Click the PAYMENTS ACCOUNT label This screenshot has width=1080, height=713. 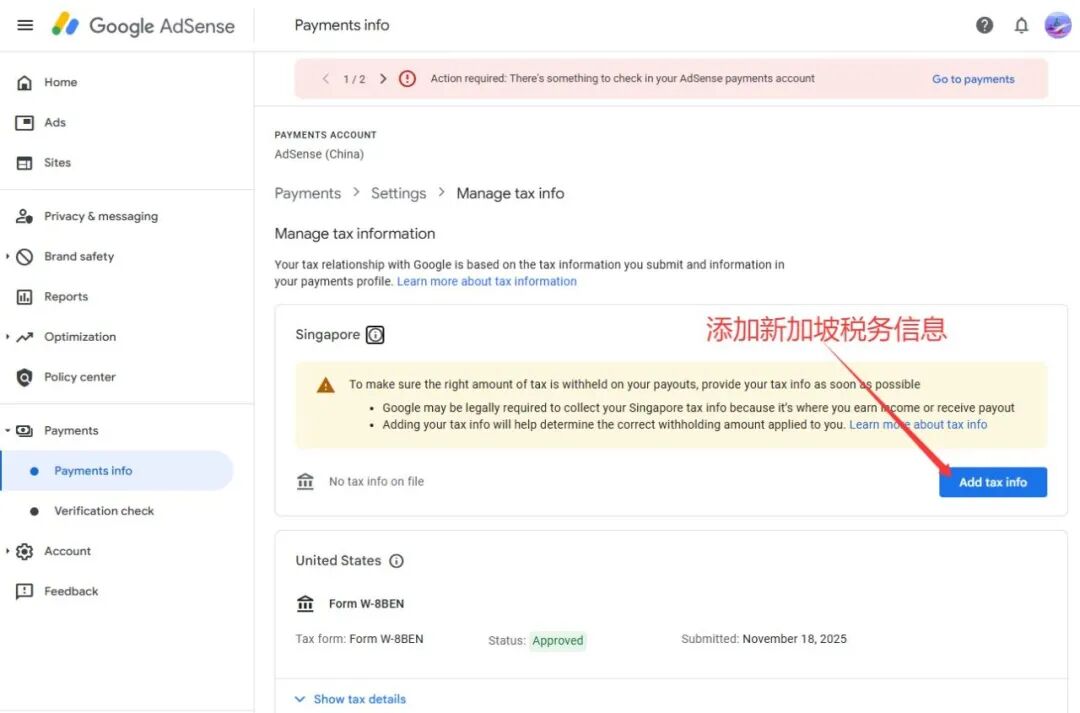point(325,135)
